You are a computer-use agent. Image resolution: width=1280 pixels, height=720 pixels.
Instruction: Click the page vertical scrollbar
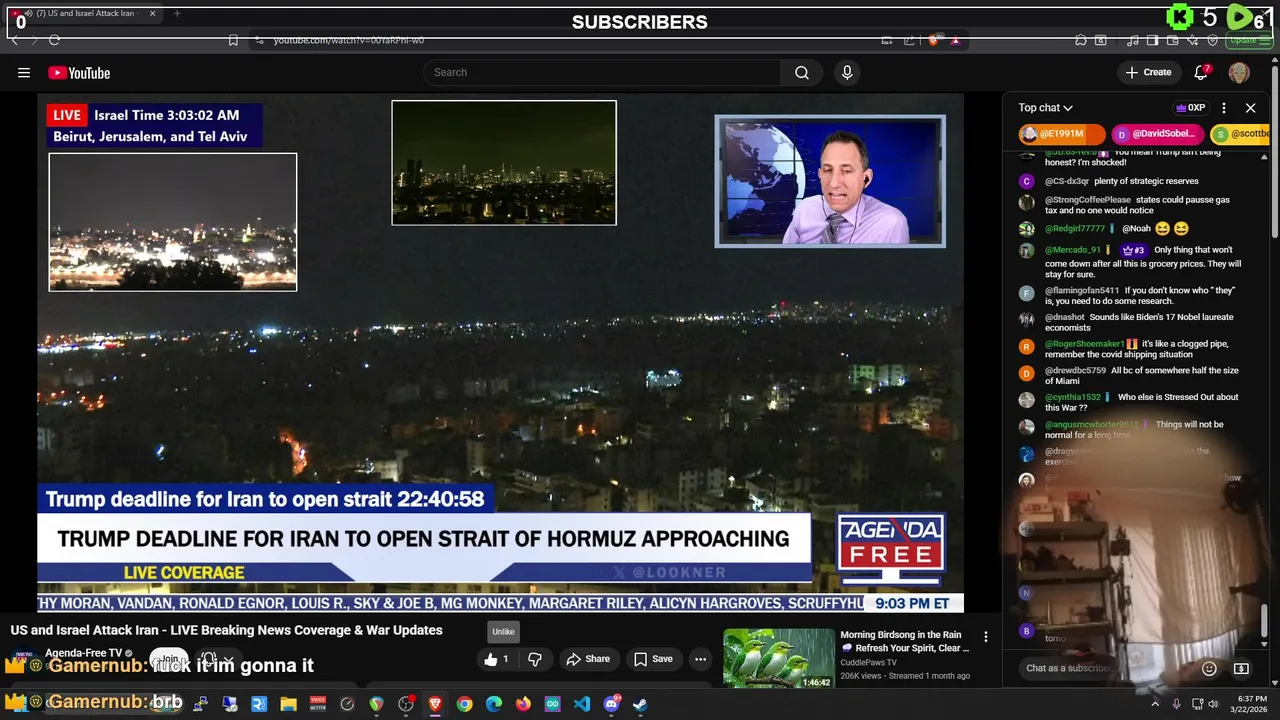pos(1275,150)
